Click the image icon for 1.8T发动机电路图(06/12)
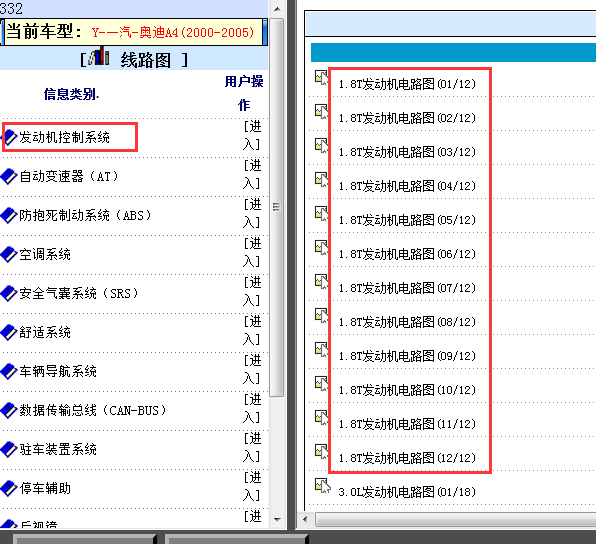Image resolution: width=596 pixels, height=544 pixels. click(x=322, y=247)
